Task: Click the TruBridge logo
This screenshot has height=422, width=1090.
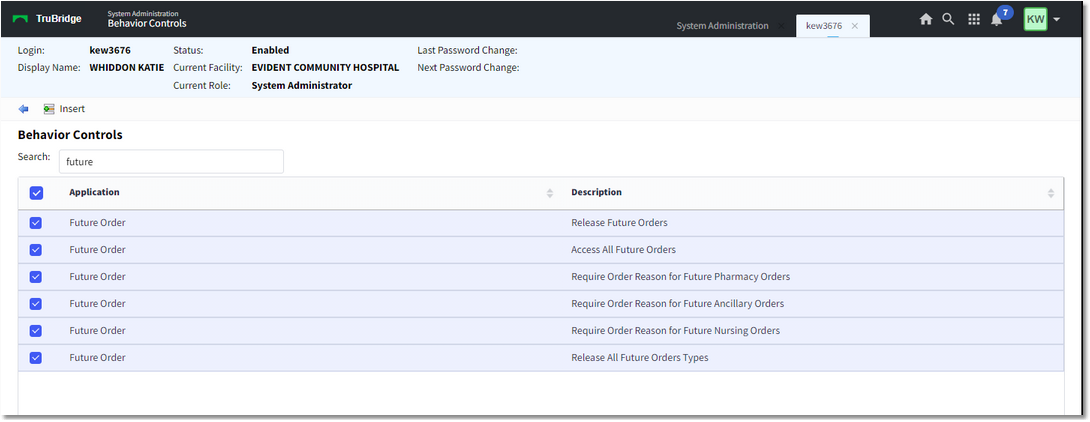Action: coord(47,19)
